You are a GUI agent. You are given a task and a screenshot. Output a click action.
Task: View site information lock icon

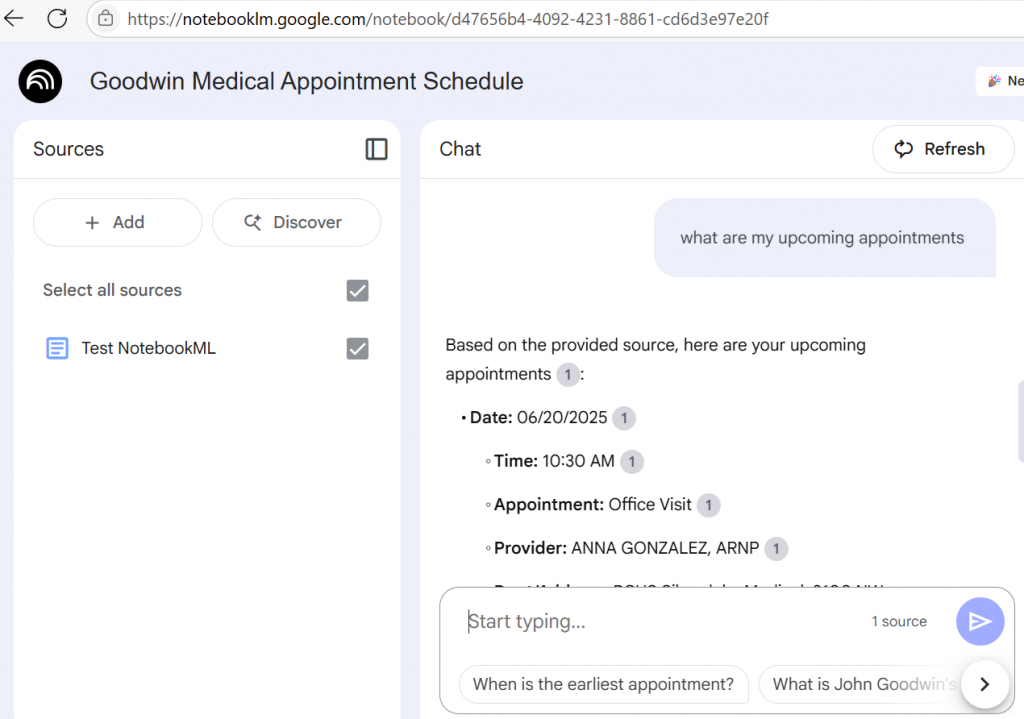[x=106, y=19]
